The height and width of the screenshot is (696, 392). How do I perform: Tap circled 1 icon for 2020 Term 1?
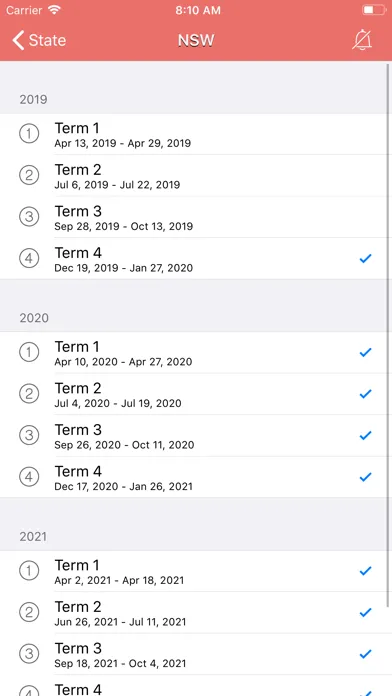tap(29, 352)
